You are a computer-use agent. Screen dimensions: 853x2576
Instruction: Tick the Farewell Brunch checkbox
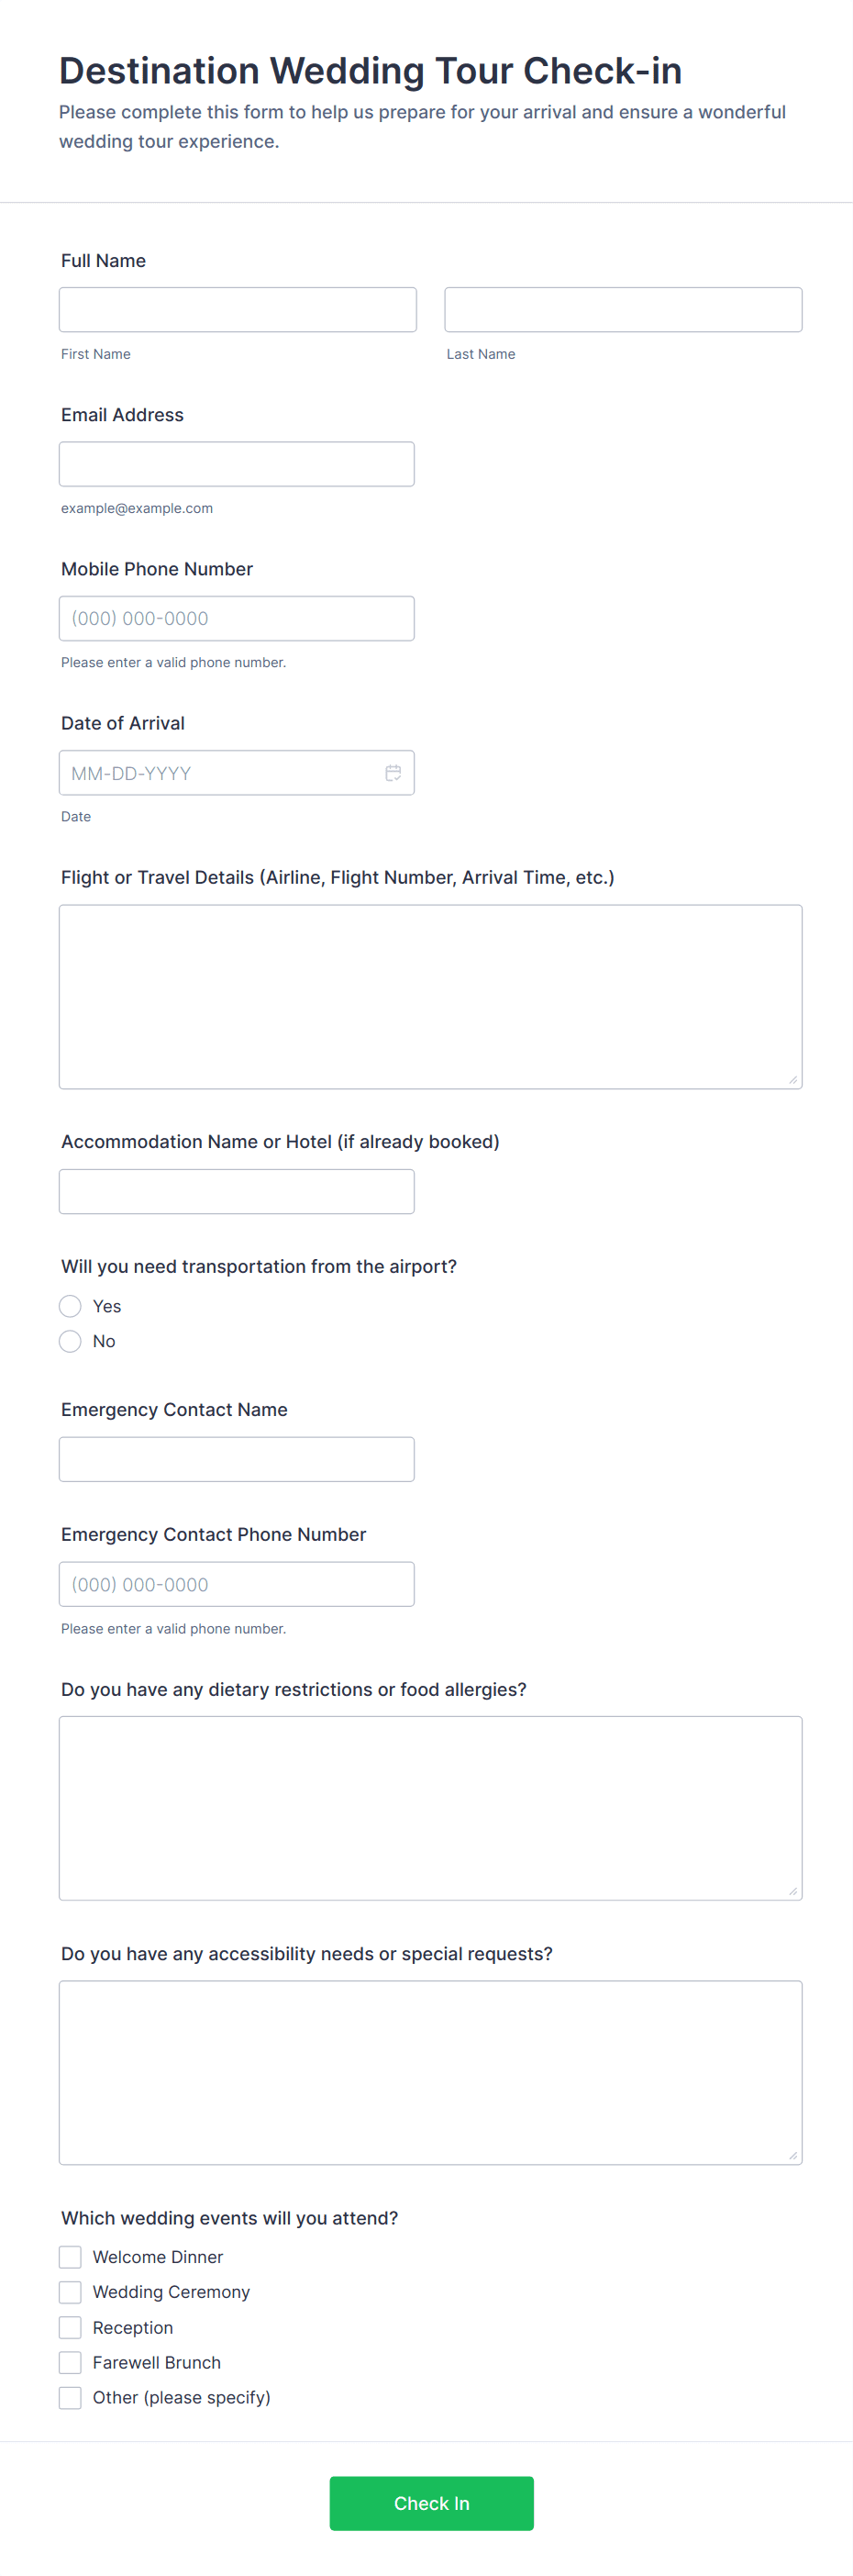(70, 2362)
